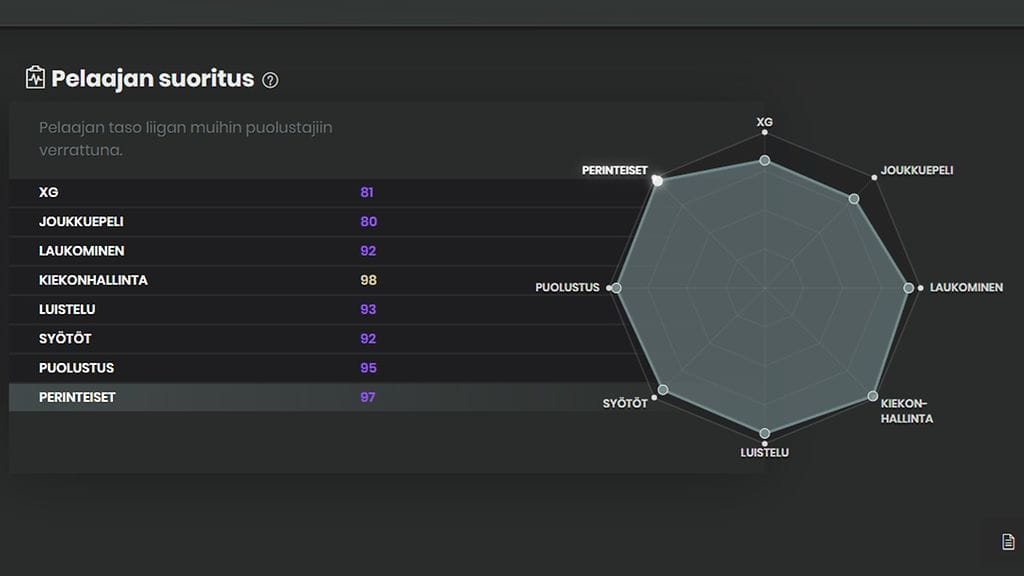Open the document icon in bottom corner
1024x576 pixels.
(x=1008, y=542)
